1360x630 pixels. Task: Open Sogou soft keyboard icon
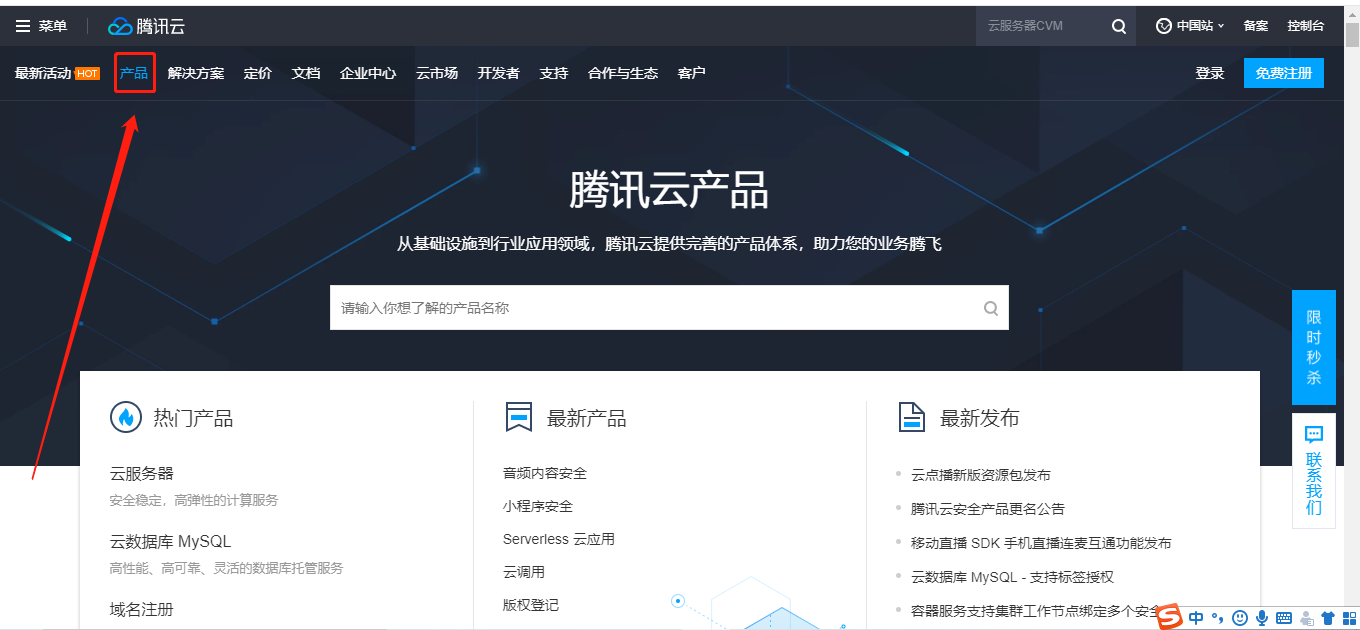(x=1284, y=618)
